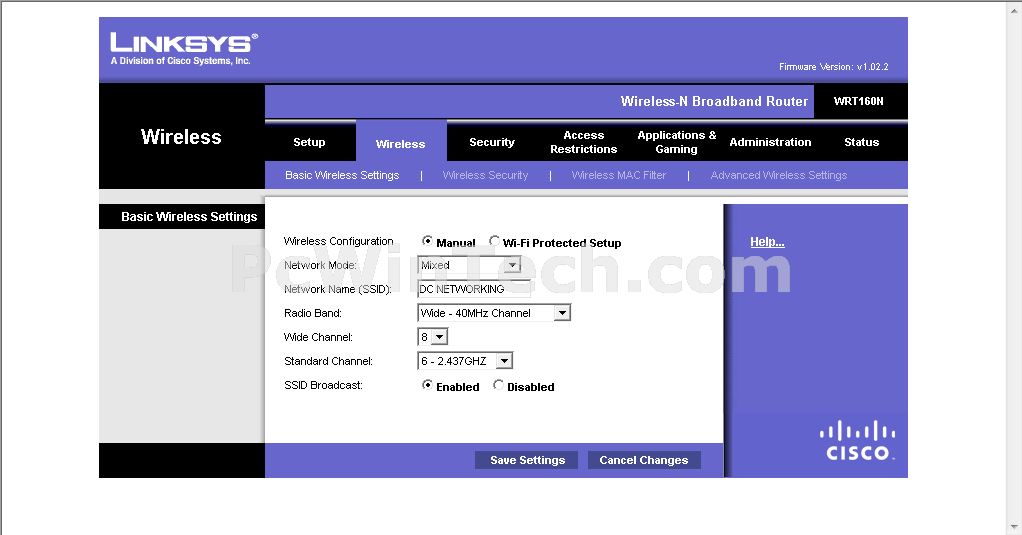Select Basic Wireless Settings subtab

click(342, 175)
